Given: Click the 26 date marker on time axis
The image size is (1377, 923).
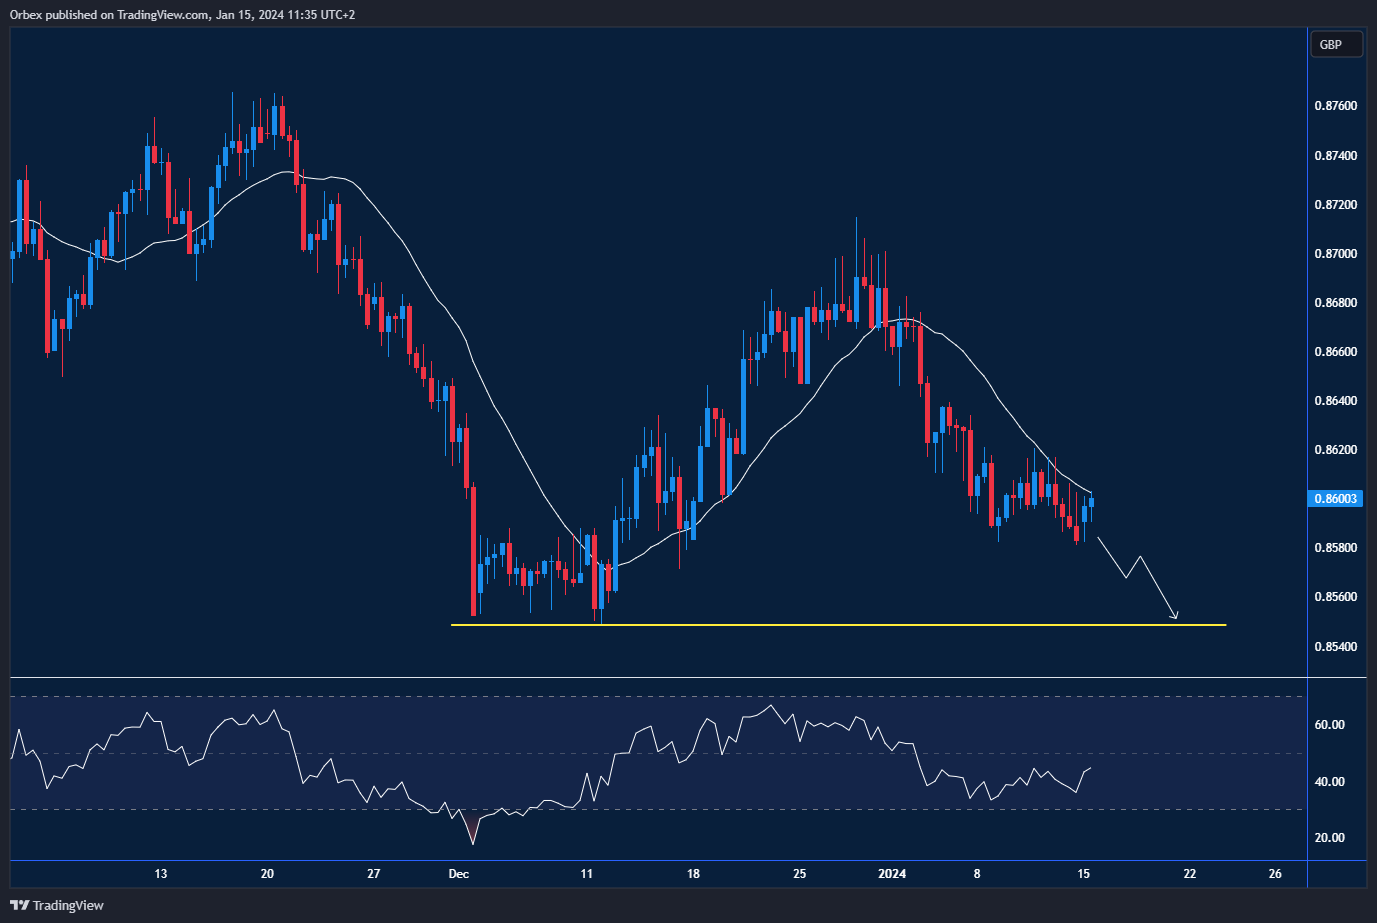Looking at the screenshot, I should coord(1275,874).
